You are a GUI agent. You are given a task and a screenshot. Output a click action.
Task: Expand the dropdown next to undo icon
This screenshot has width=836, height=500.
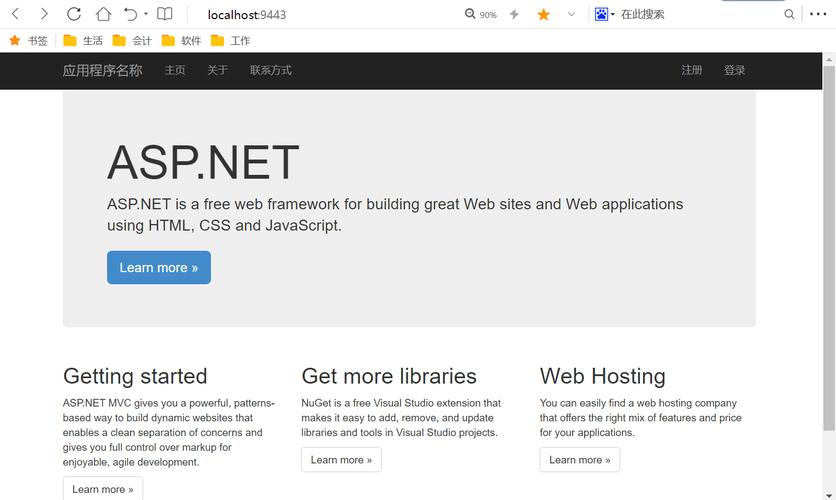tap(146, 14)
